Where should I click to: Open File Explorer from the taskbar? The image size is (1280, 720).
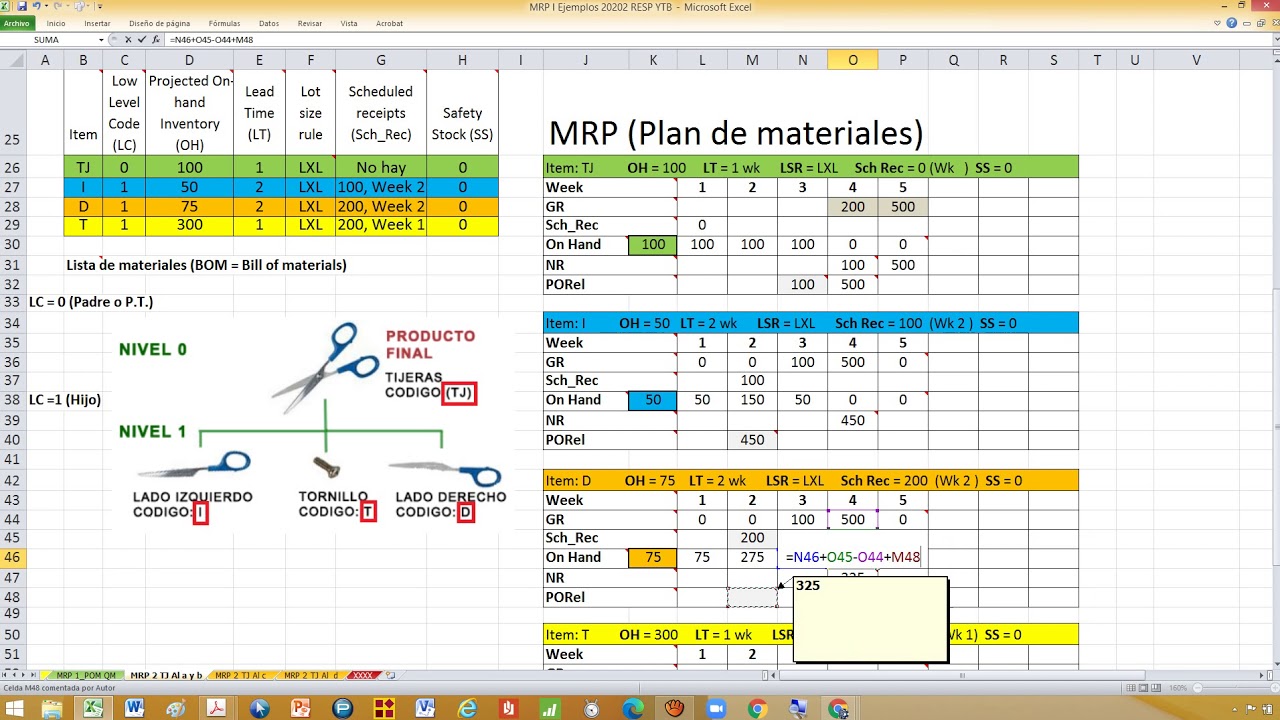[52, 708]
